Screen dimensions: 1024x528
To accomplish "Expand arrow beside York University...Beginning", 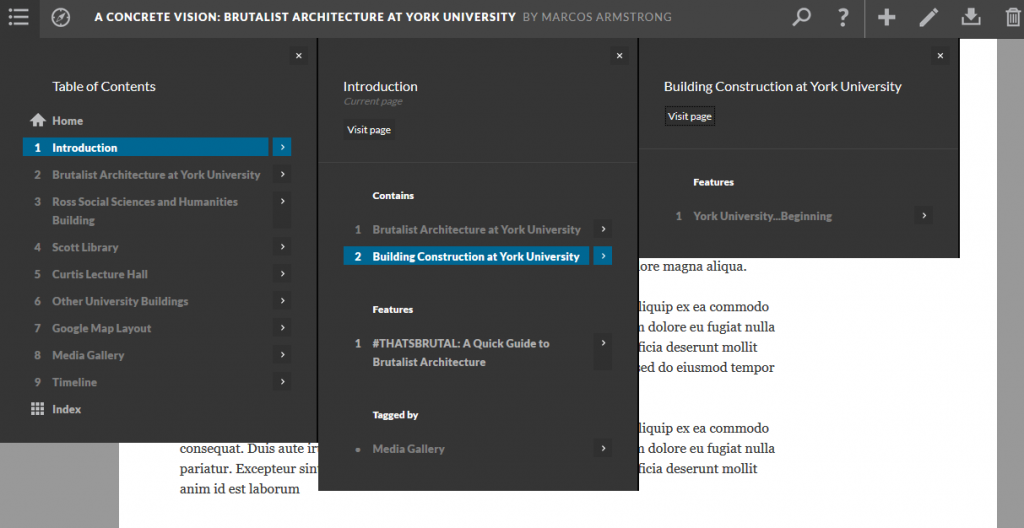I will [x=923, y=216].
